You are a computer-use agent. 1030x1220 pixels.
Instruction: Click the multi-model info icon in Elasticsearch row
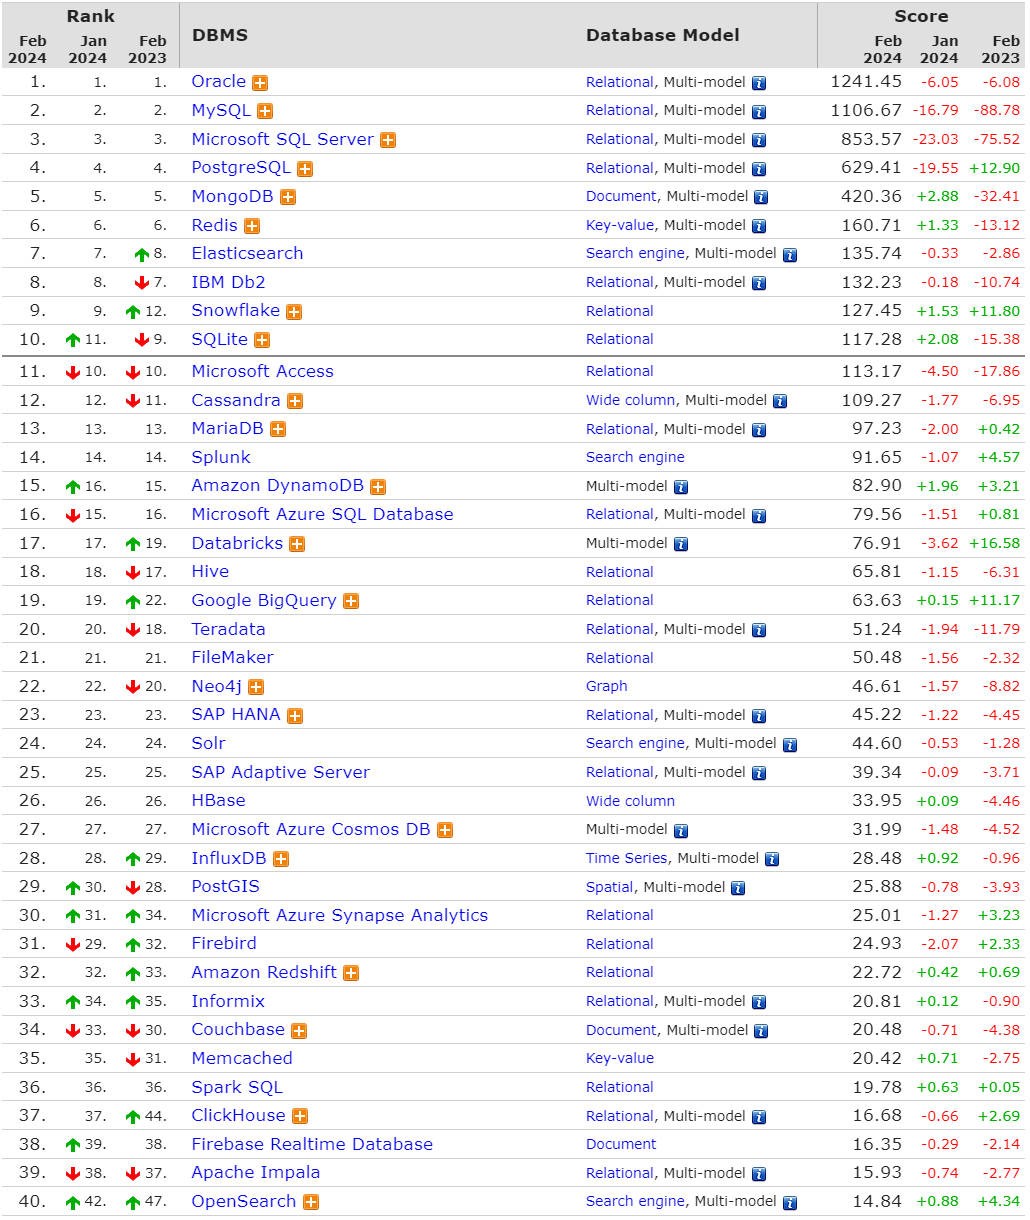(x=790, y=255)
